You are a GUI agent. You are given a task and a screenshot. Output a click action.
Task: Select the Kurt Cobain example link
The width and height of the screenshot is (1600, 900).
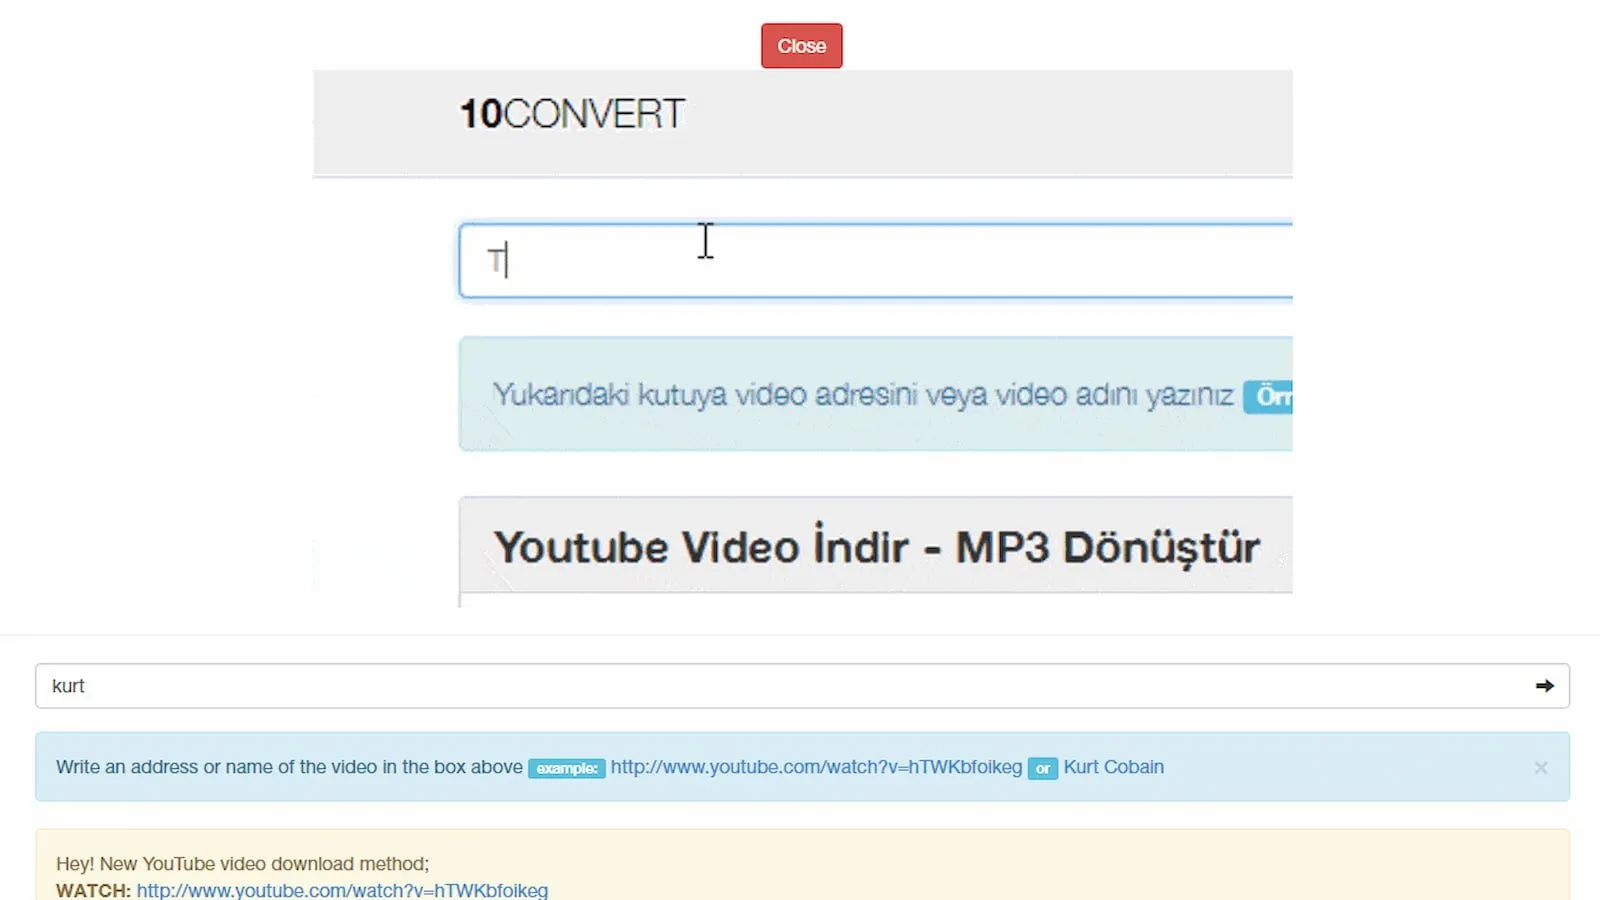click(x=1113, y=767)
